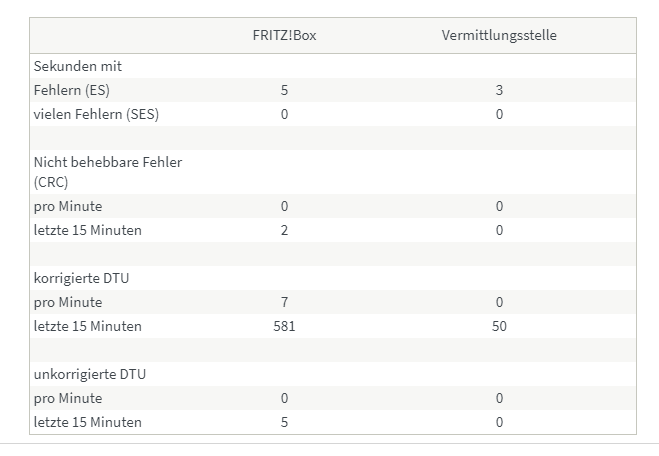The width and height of the screenshot is (659, 456).
Task: Select the korrigierte DTU heading
Action: (81, 278)
